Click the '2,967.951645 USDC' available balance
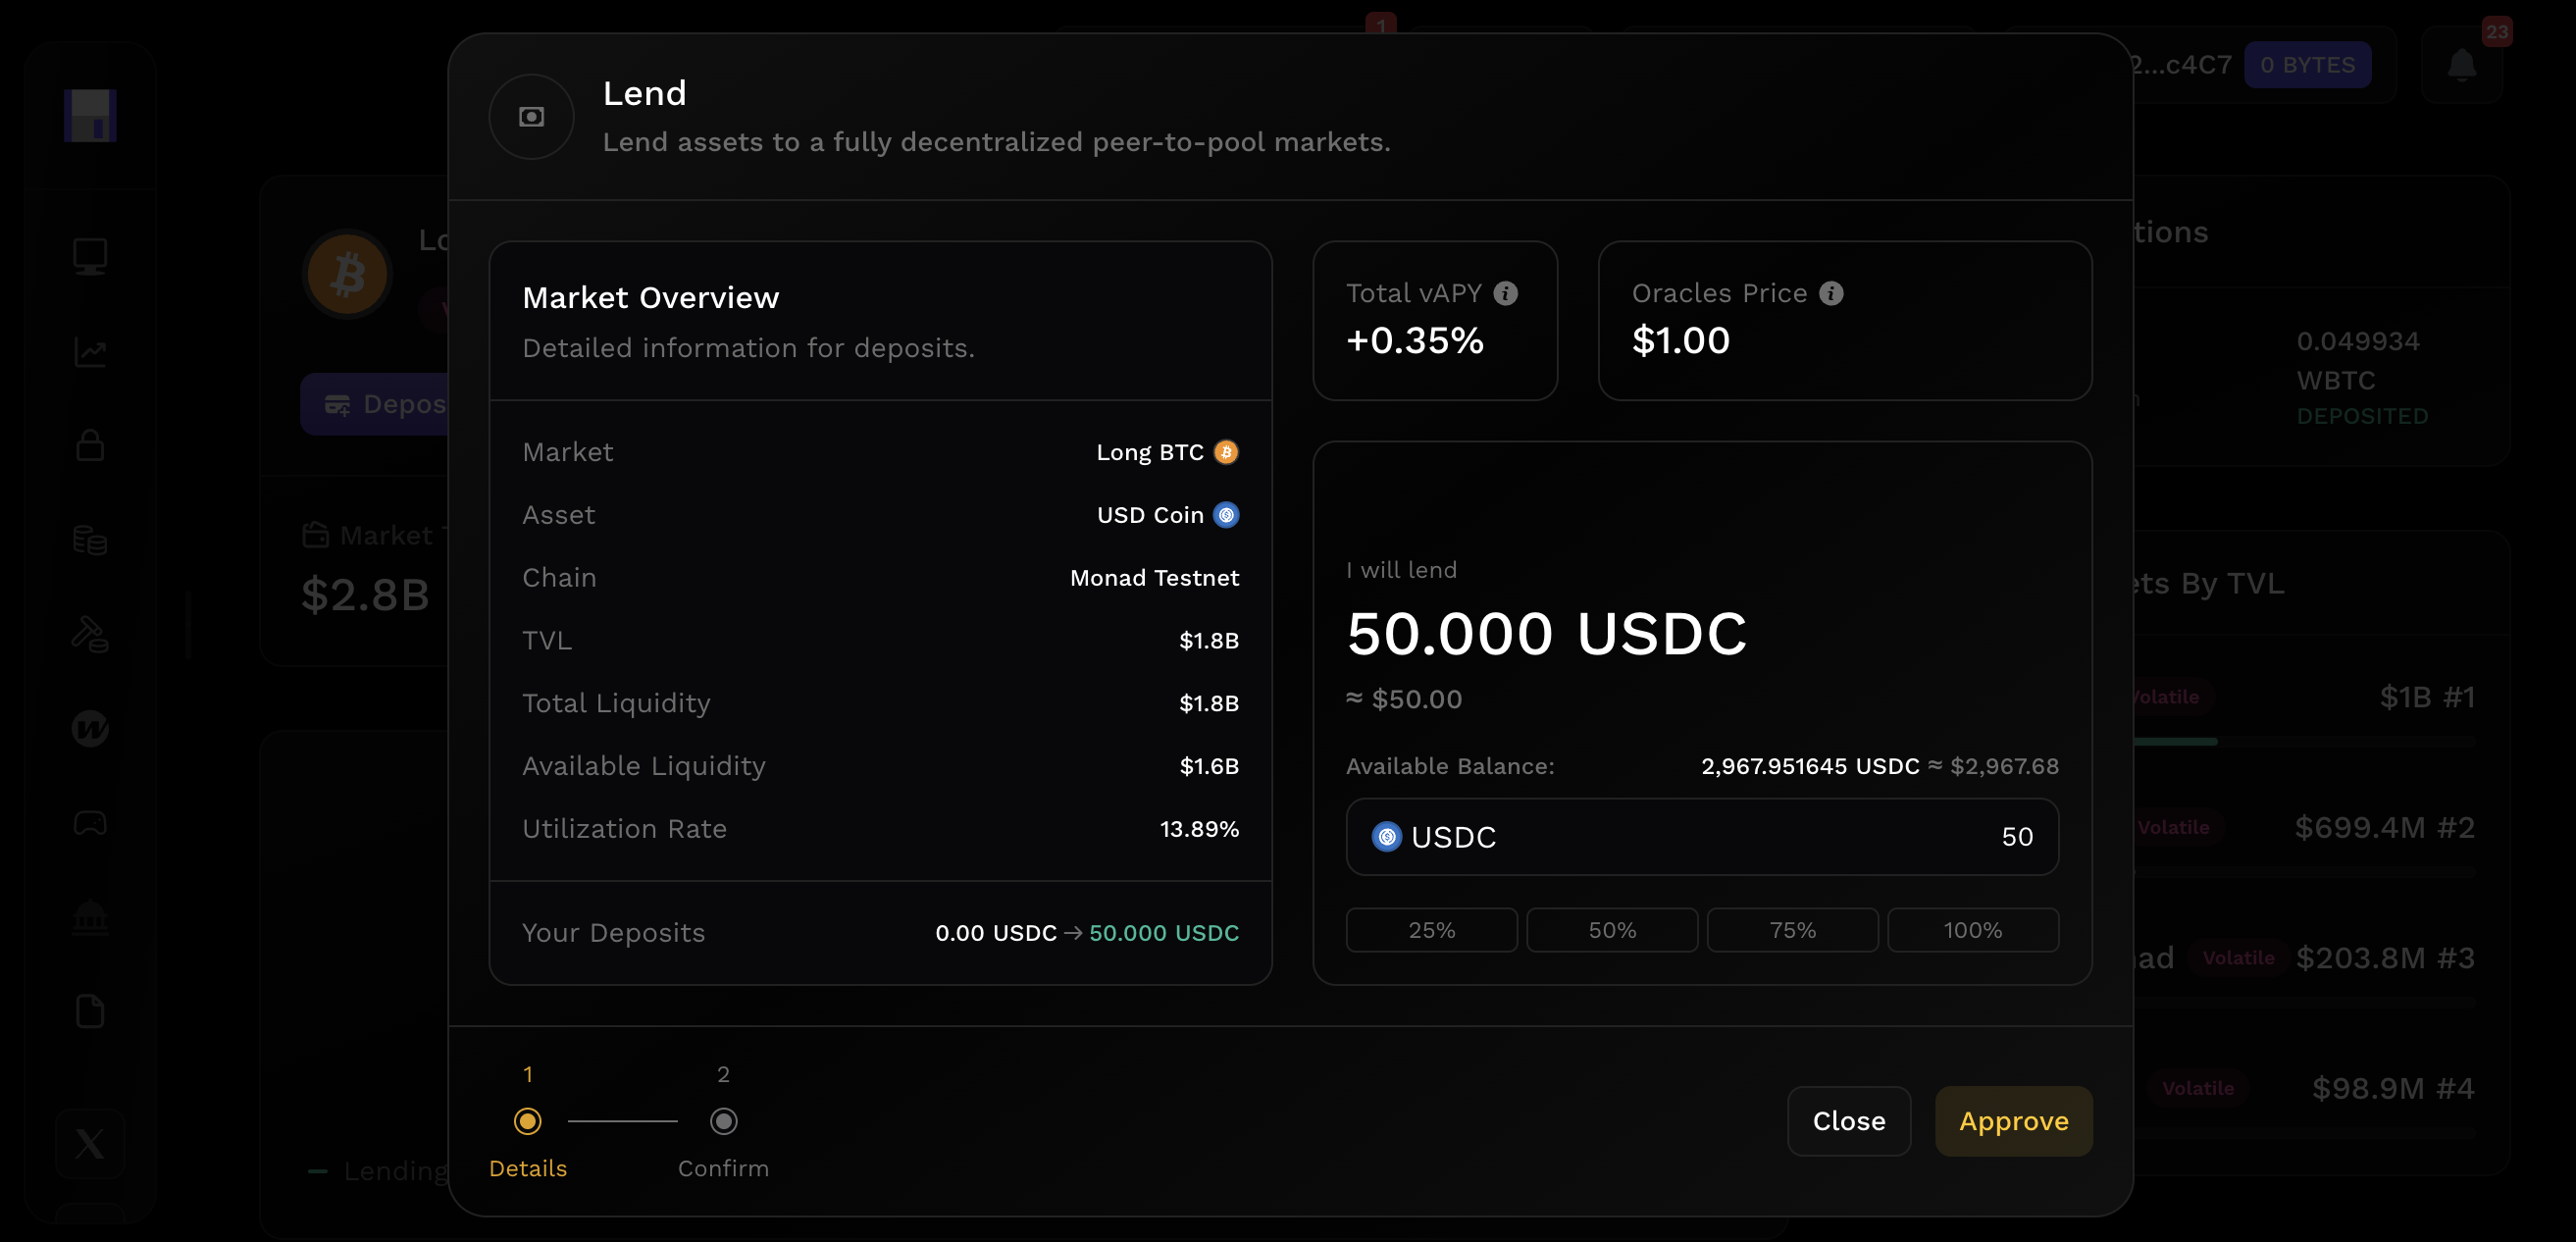The width and height of the screenshot is (2576, 1242). [x=1810, y=766]
